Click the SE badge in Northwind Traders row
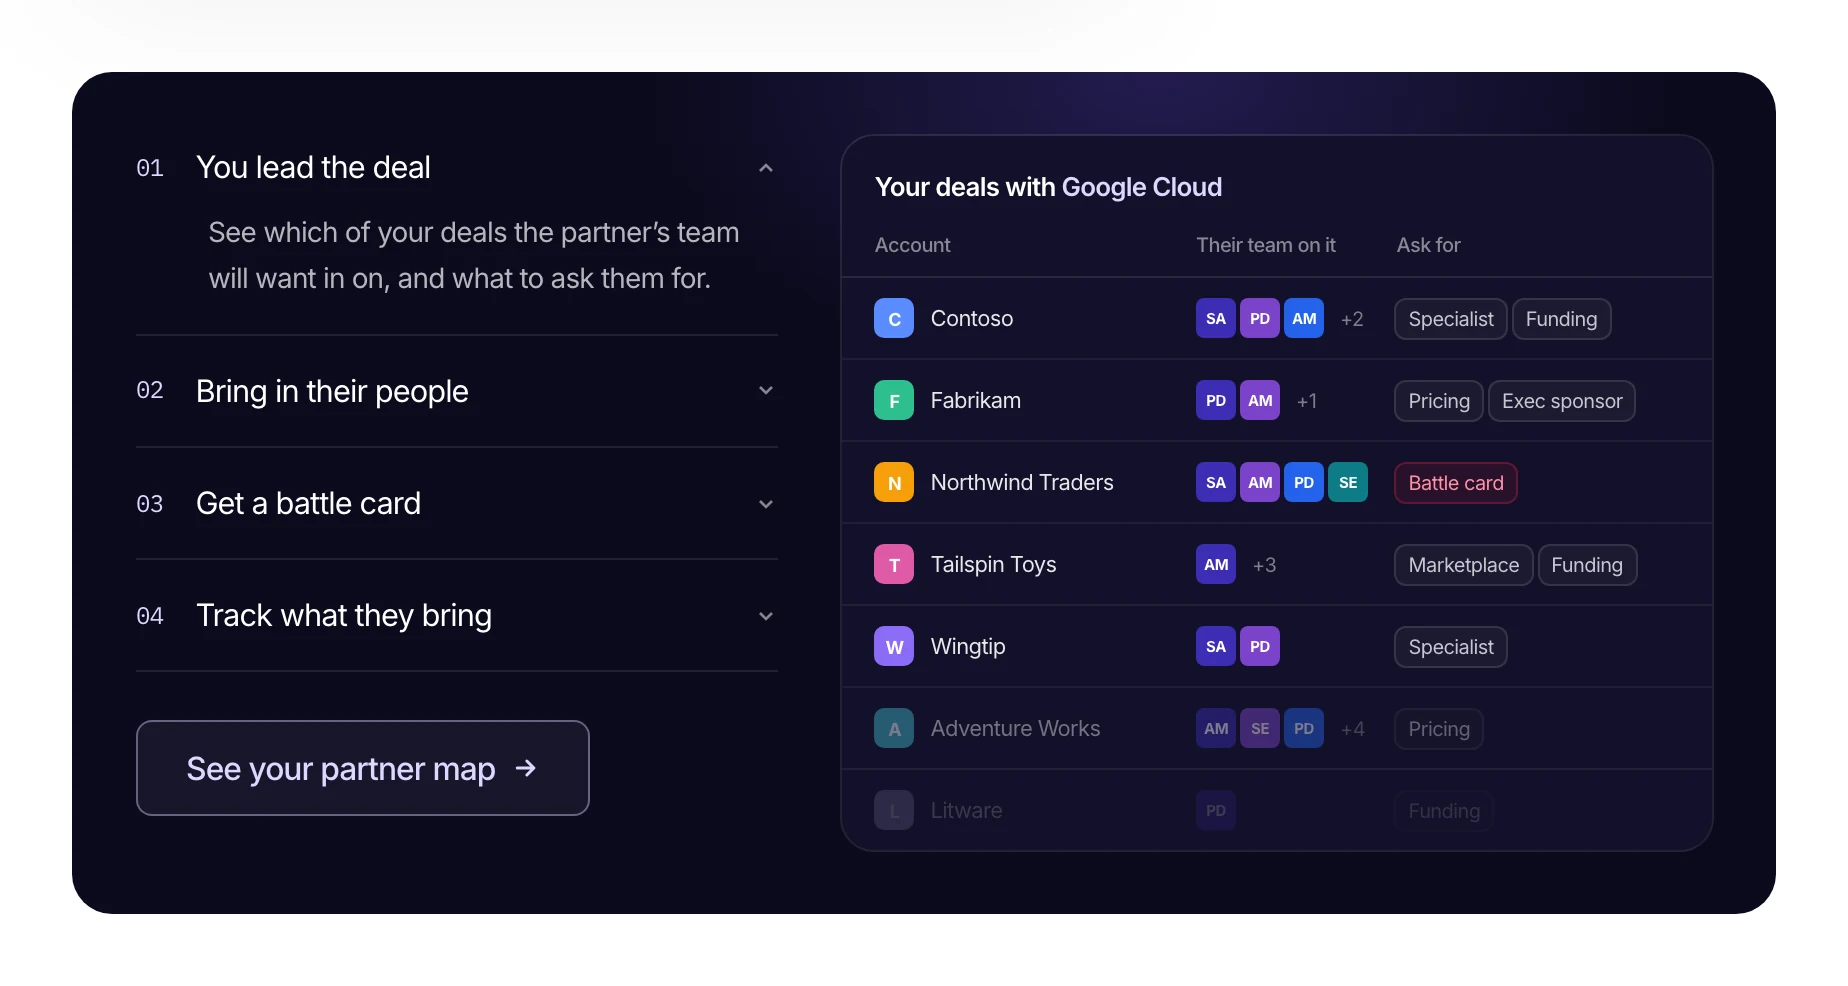1848x986 pixels. [x=1348, y=483]
